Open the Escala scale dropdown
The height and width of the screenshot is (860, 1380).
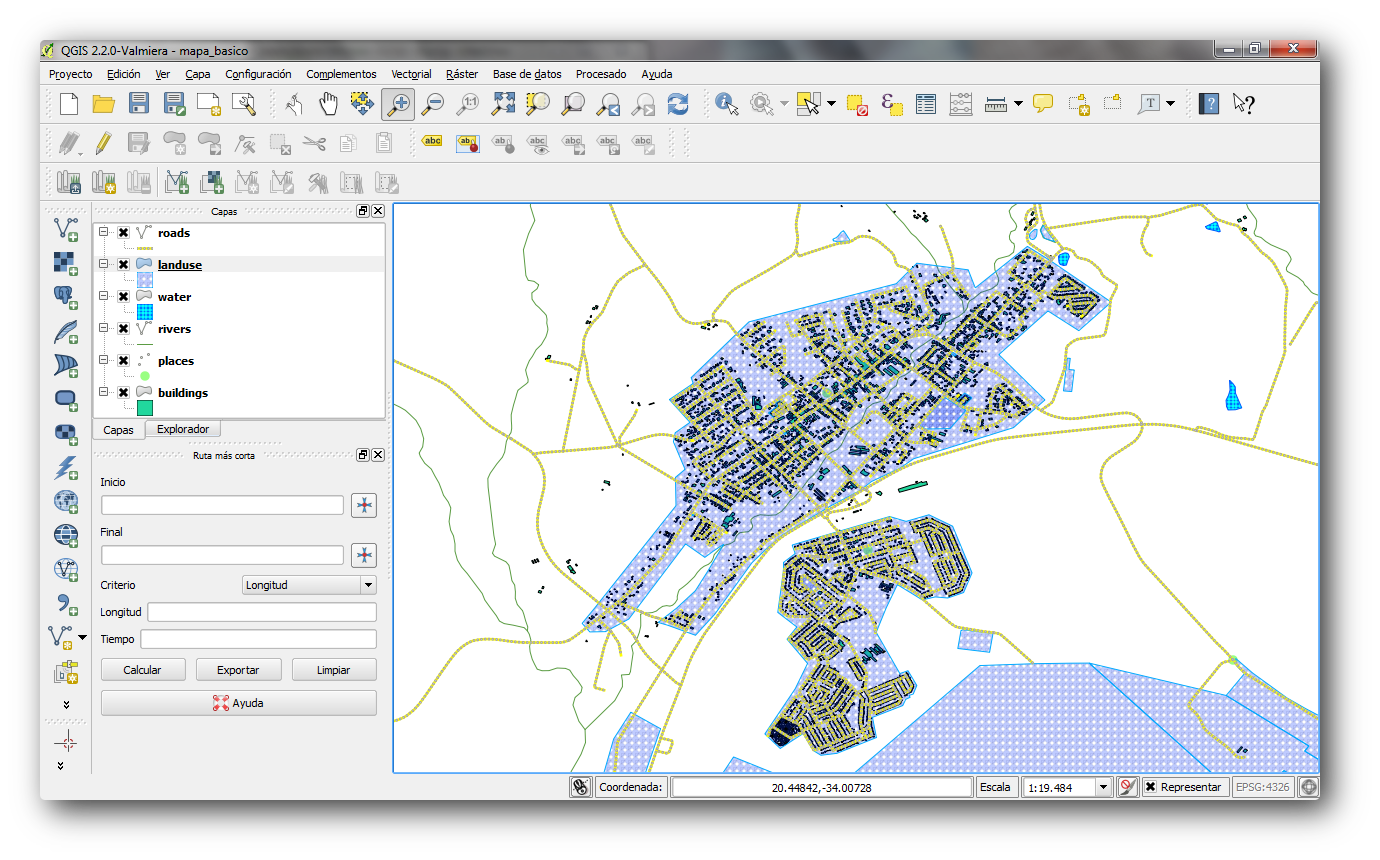pos(1104,787)
